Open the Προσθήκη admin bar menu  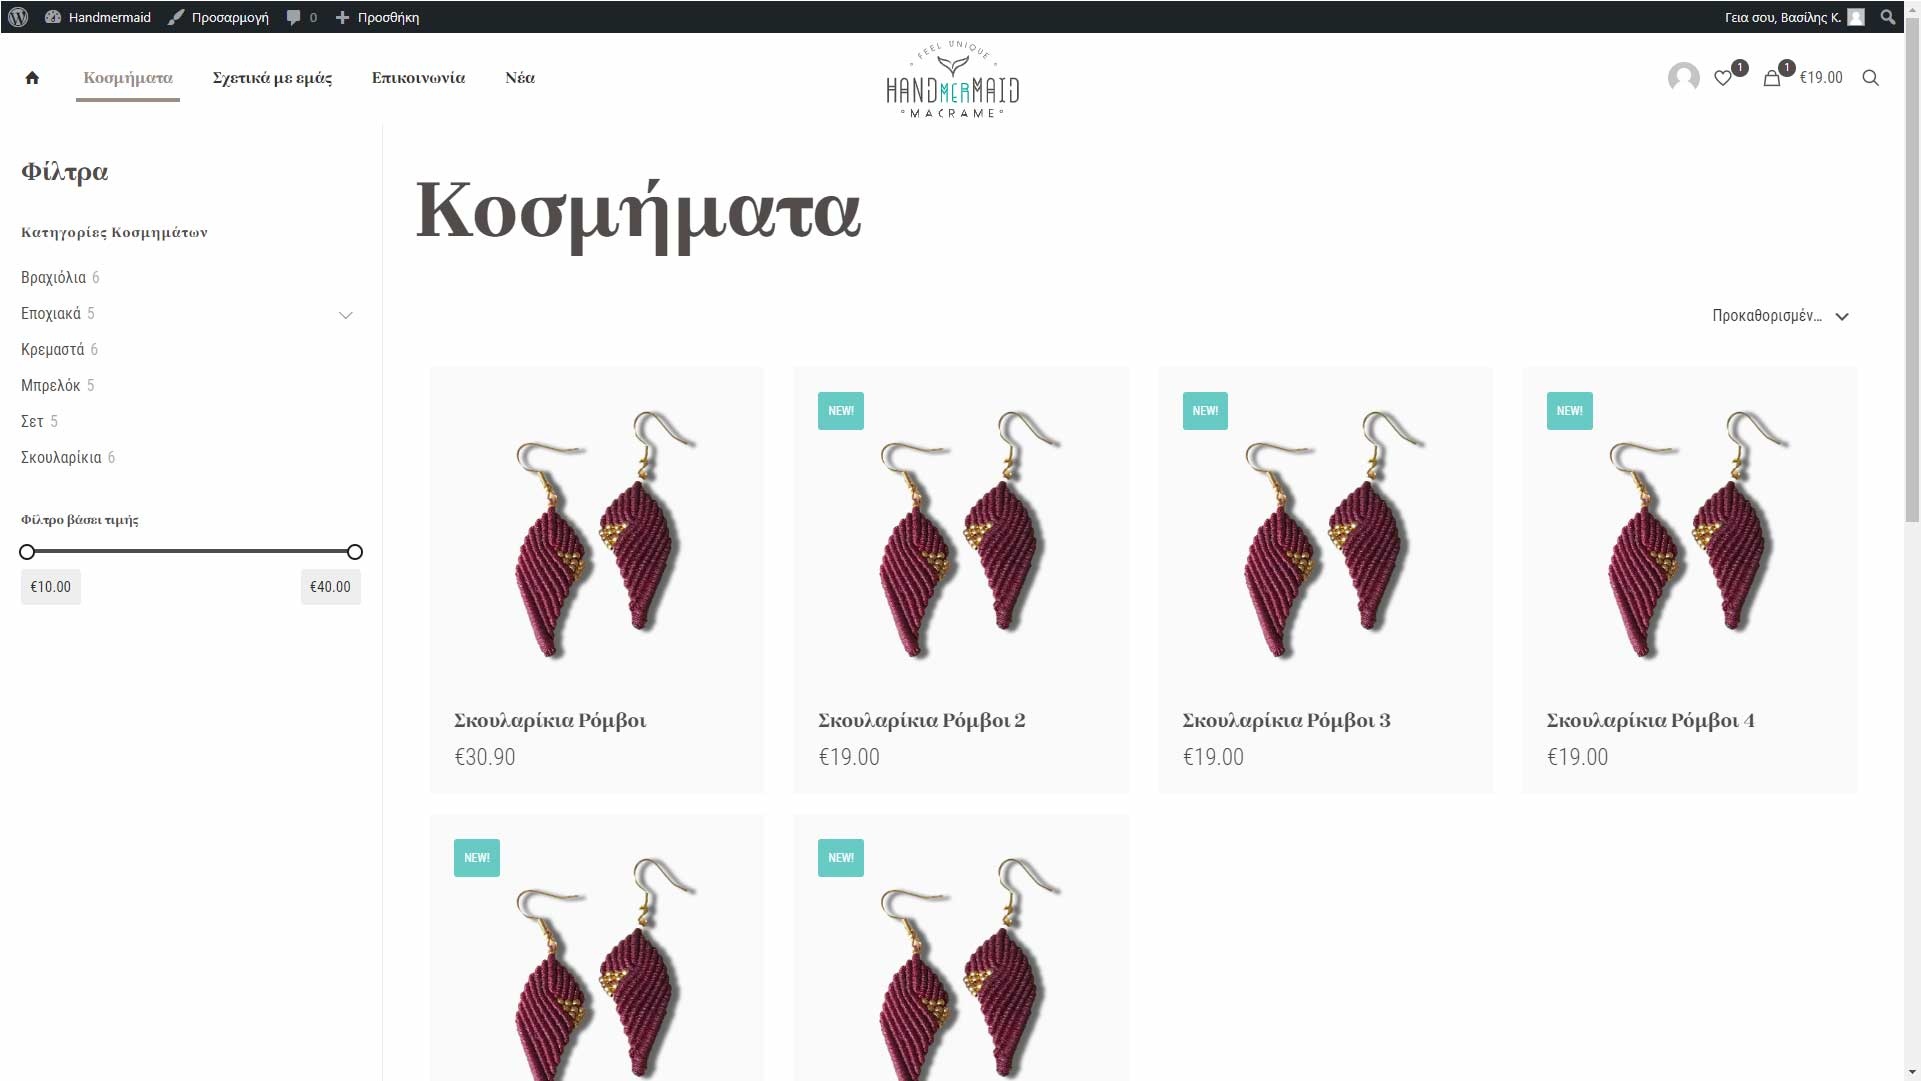point(377,17)
